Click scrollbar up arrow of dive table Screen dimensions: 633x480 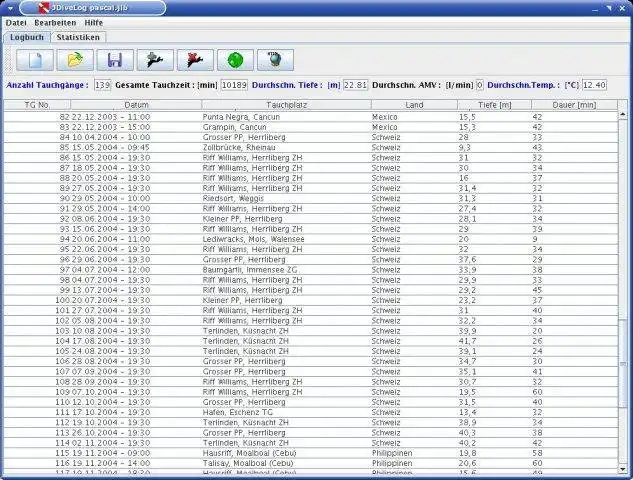[623, 115]
